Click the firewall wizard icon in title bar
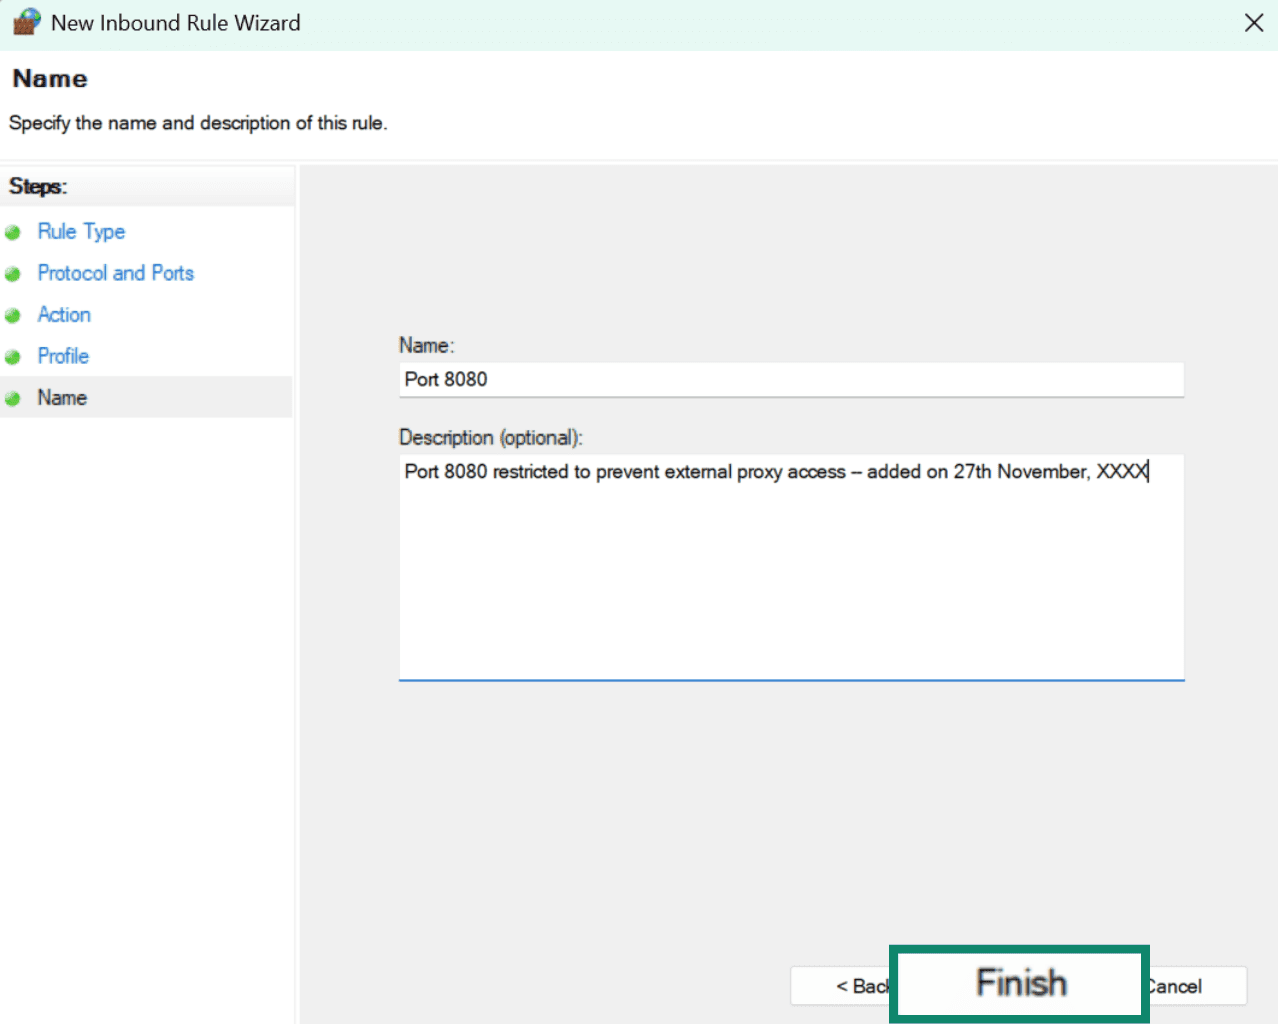The image size is (1278, 1024). (26, 22)
